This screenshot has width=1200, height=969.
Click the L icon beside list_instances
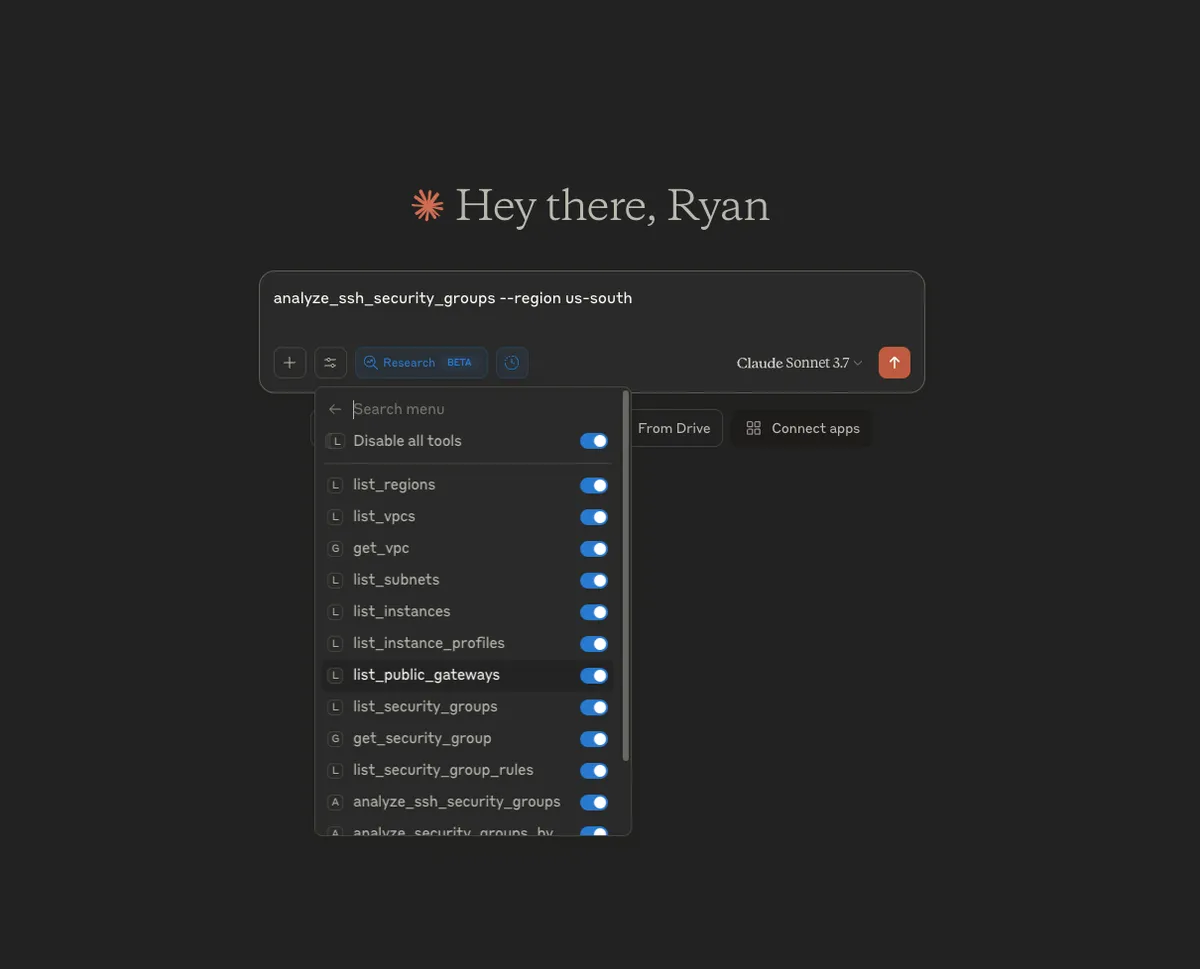(336, 612)
